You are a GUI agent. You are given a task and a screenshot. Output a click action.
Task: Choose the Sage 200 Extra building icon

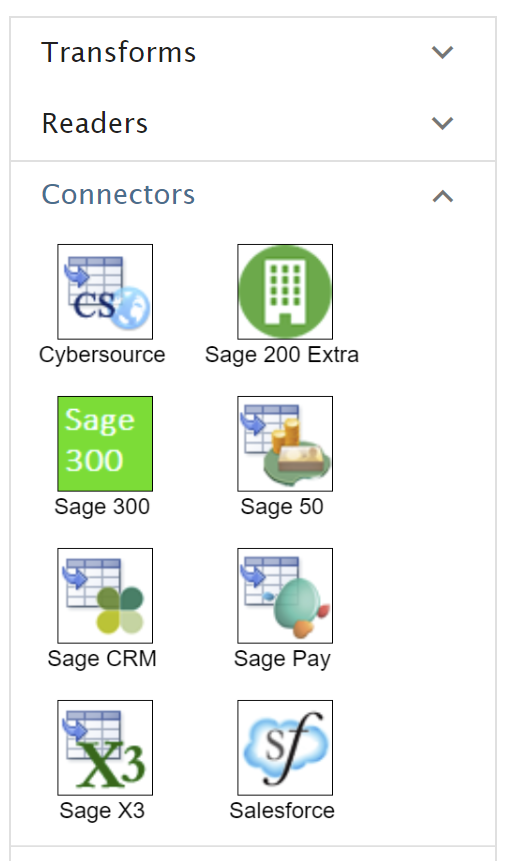click(x=285, y=292)
